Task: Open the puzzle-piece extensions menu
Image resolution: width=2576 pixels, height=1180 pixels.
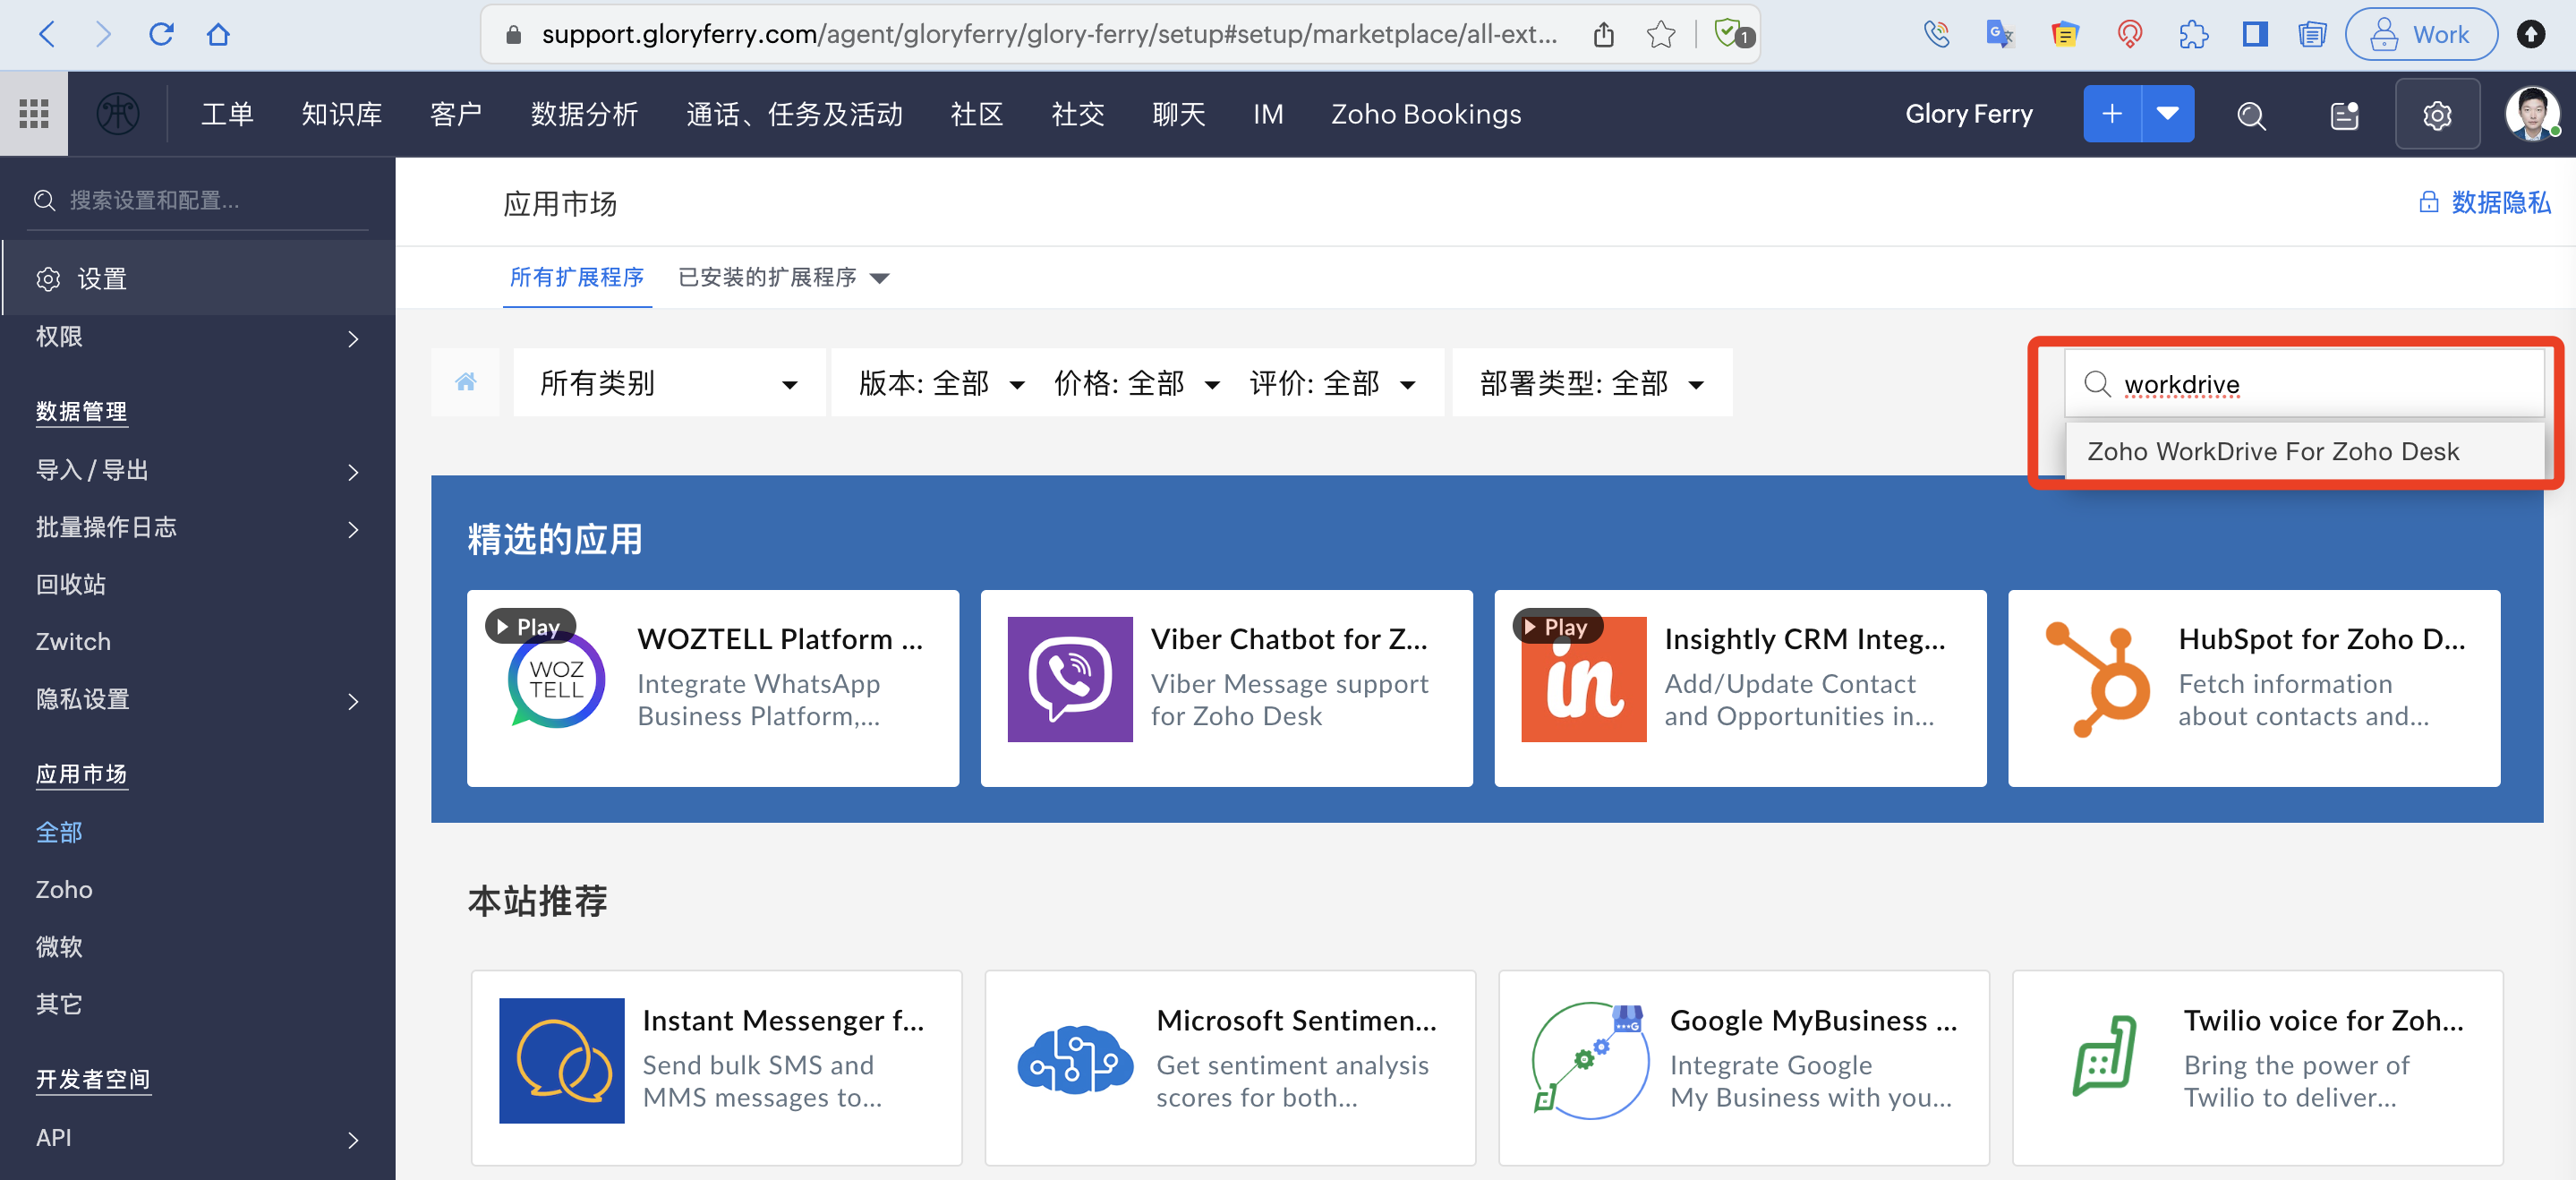Action: [x=2193, y=35]
